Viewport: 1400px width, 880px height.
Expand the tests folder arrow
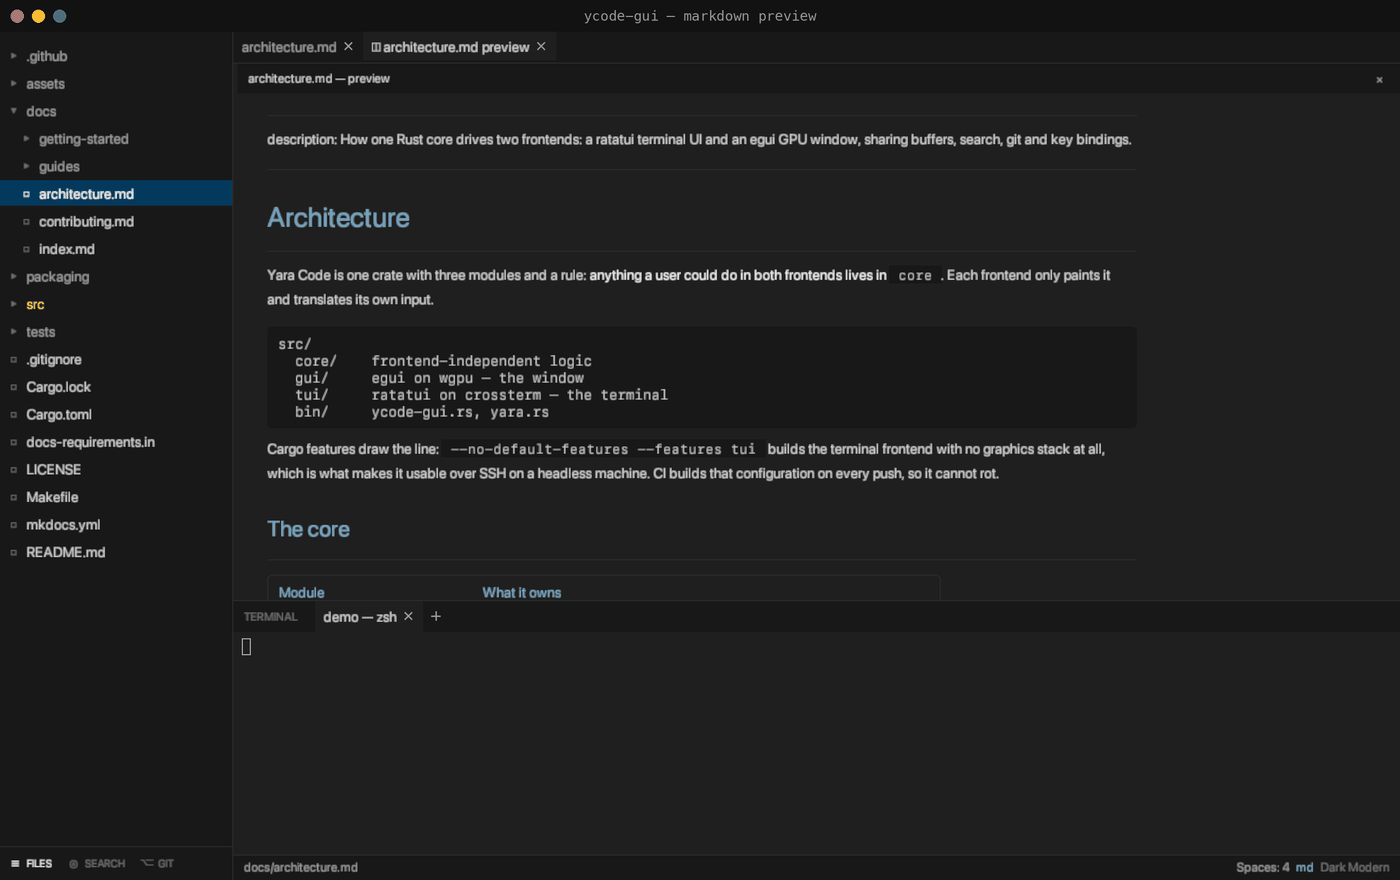point(13,332)
